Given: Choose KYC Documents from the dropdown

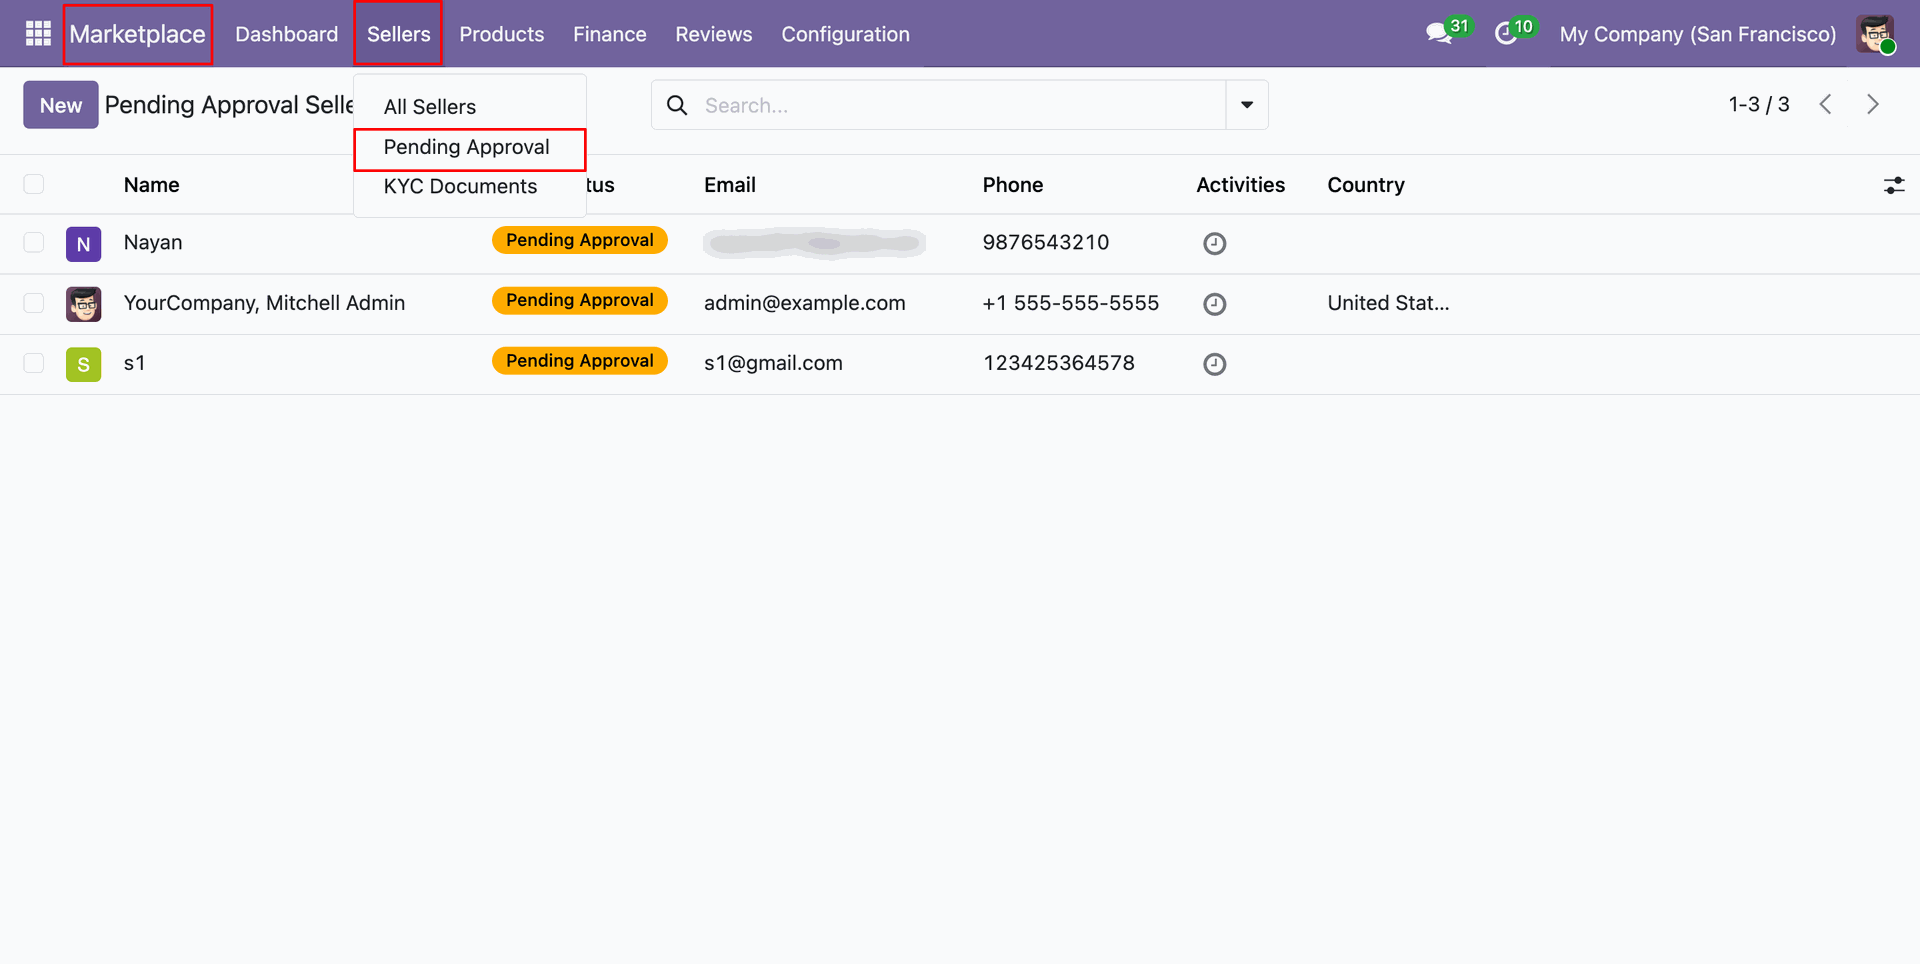Looking at the screenshot, I should [x=460, y=186].
